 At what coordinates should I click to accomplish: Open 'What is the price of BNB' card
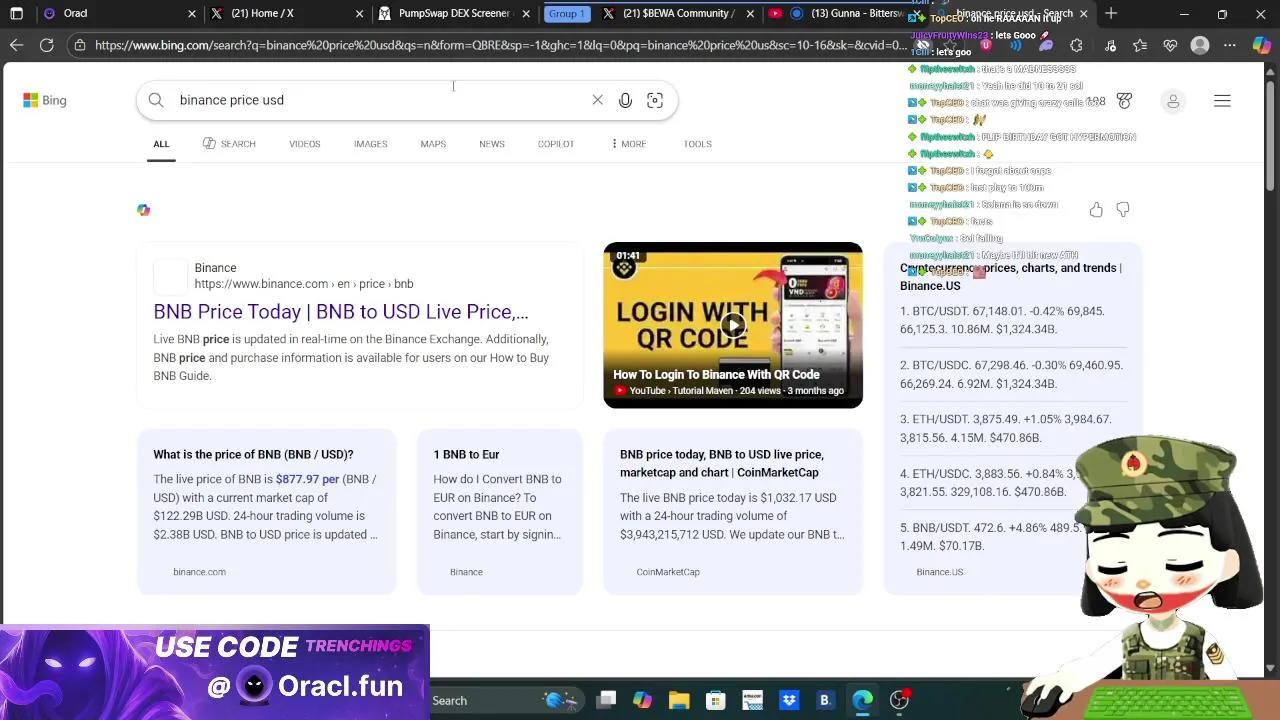coord(267,512)
